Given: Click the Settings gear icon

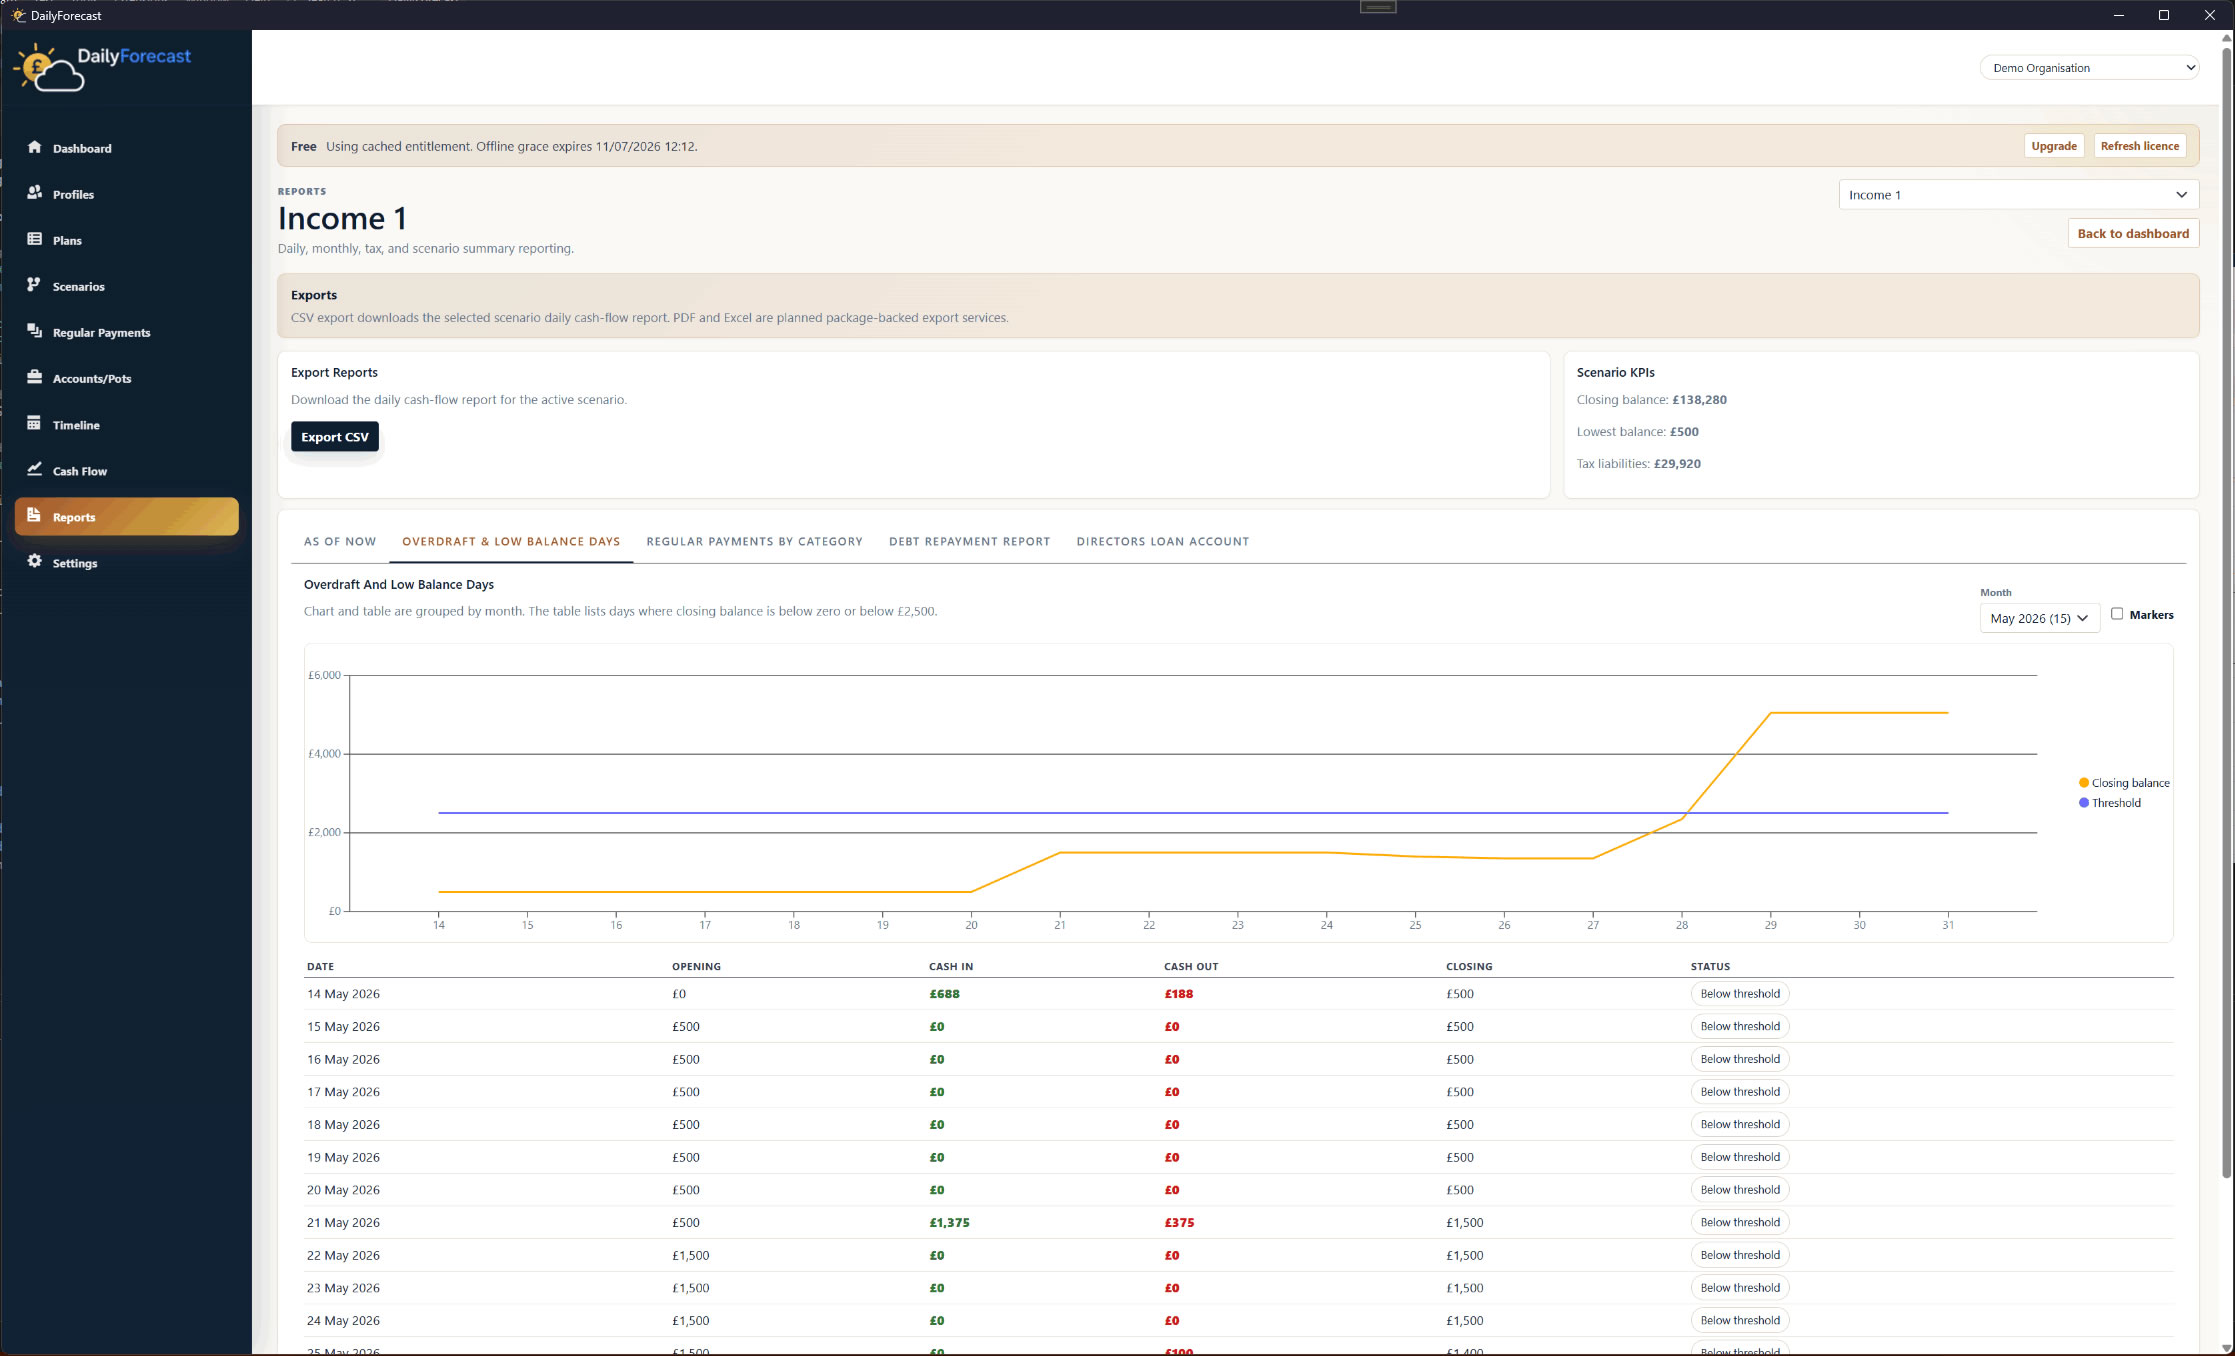Looking at the screenshot, I should (x=35, y=562).
